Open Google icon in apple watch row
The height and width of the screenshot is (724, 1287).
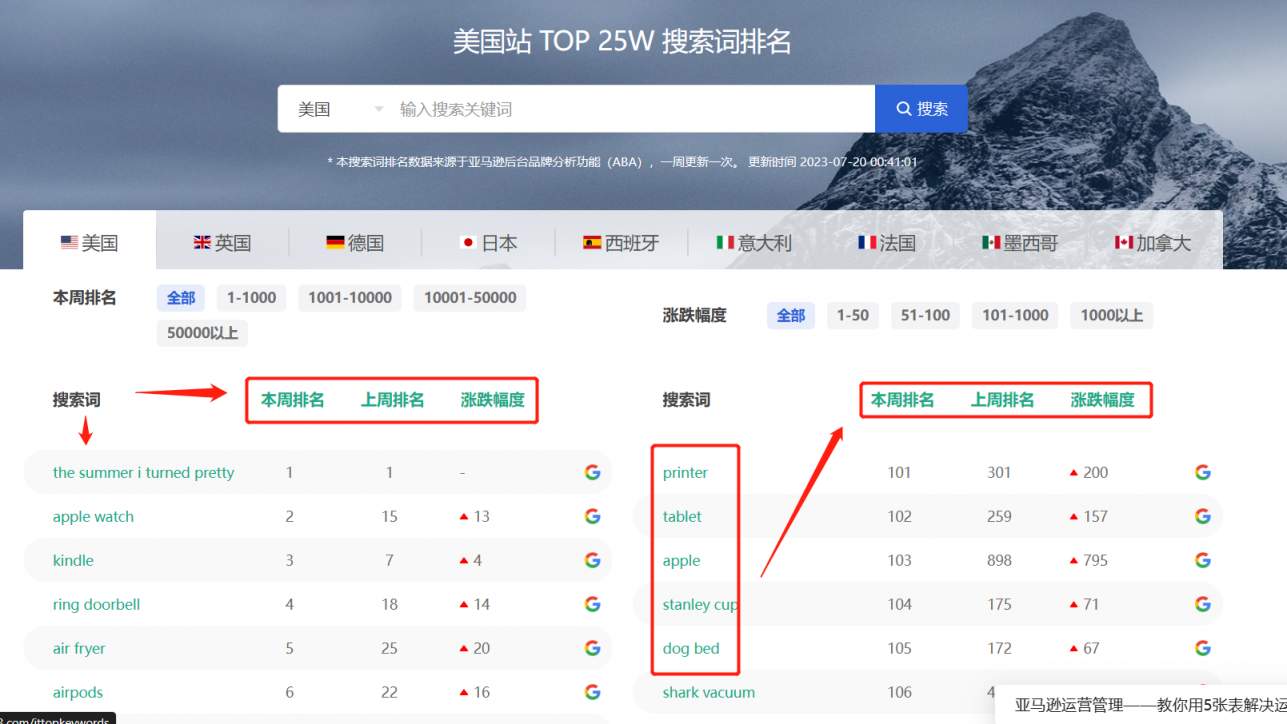[592, 516]
